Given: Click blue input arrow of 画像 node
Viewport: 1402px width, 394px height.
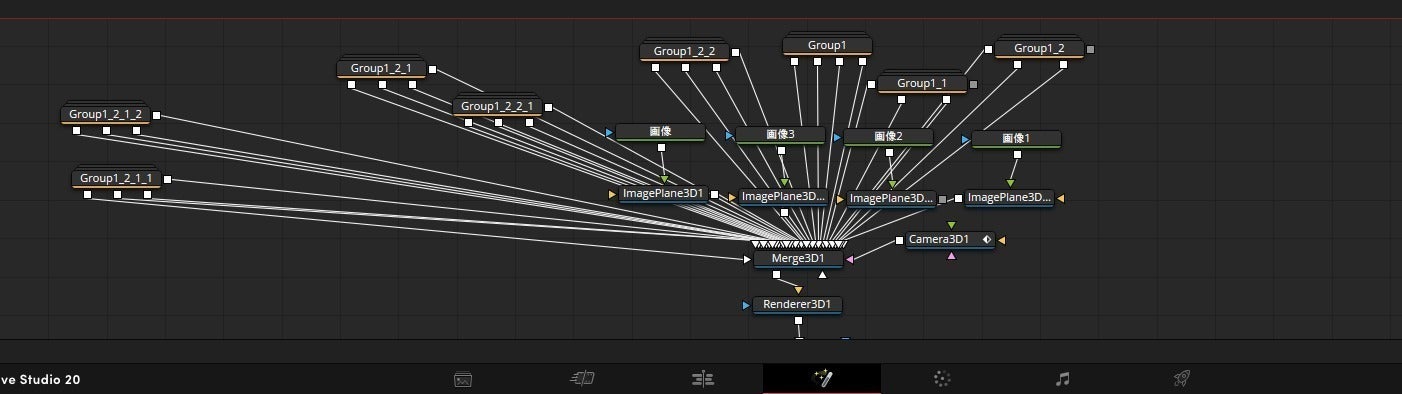Looking at the screenshot, I should 609,132.
